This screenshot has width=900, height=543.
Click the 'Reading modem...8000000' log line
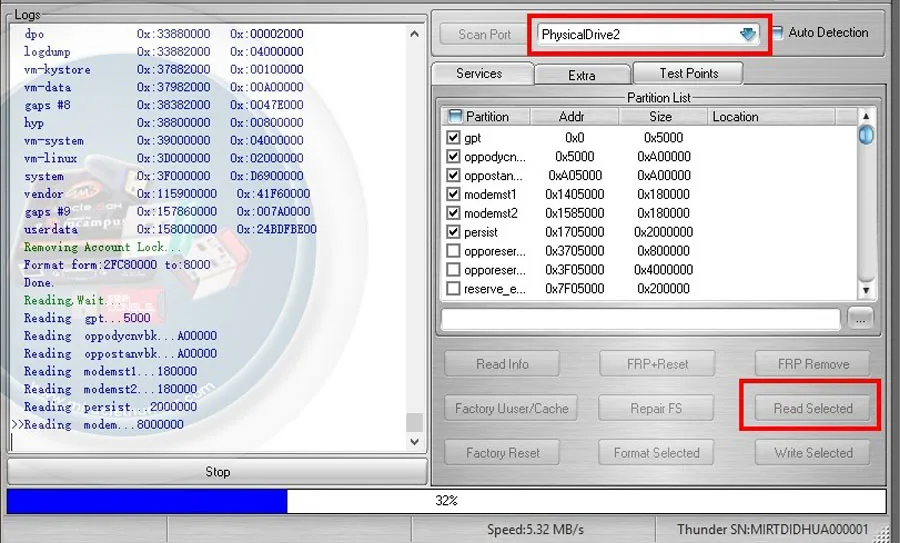pyautogui.click(x=103, y=425)
